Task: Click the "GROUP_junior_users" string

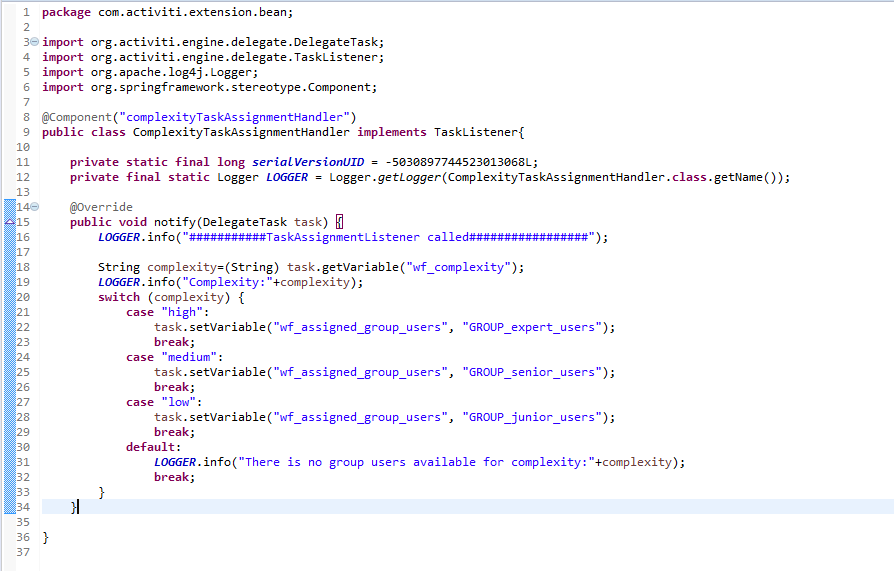Action: pyautogui.click(x=532, y=417)
